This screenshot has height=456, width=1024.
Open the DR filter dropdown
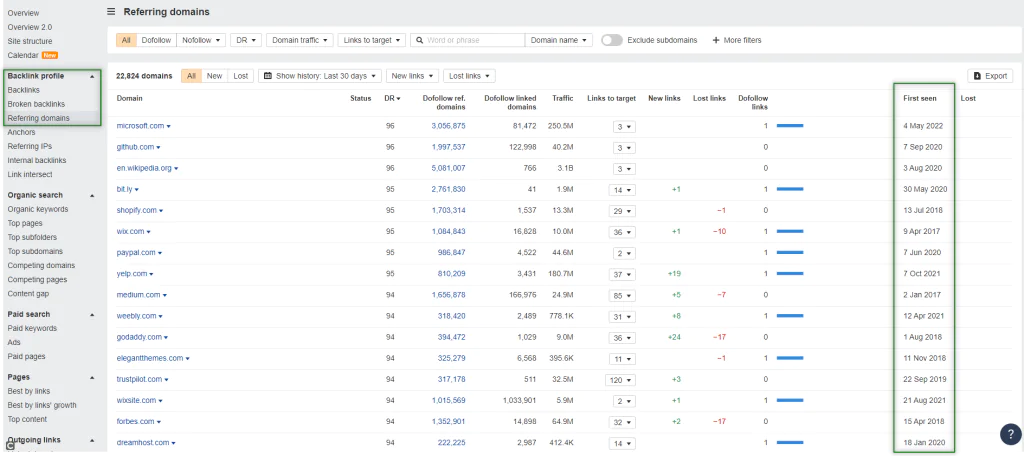point(246,40)
